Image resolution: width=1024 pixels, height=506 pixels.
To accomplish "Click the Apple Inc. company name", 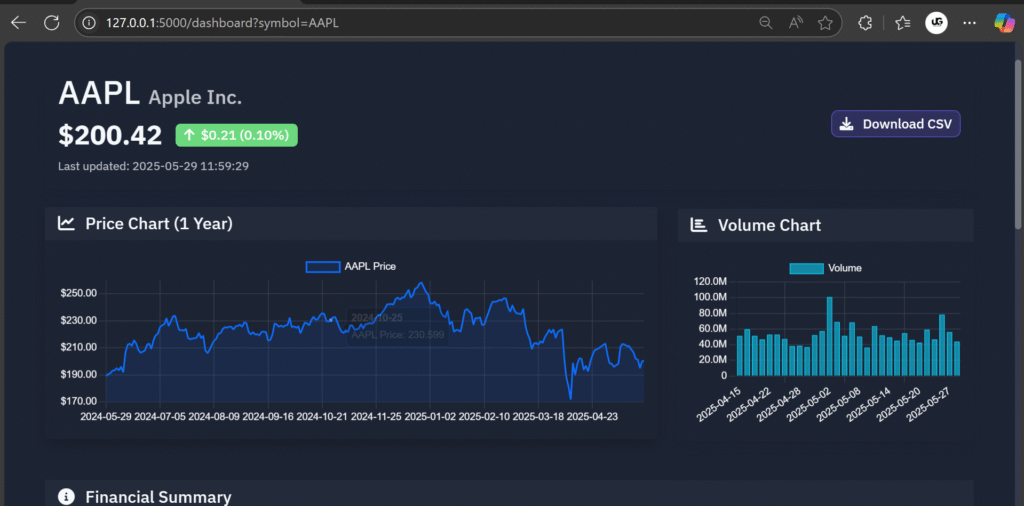I will (195, 97).
